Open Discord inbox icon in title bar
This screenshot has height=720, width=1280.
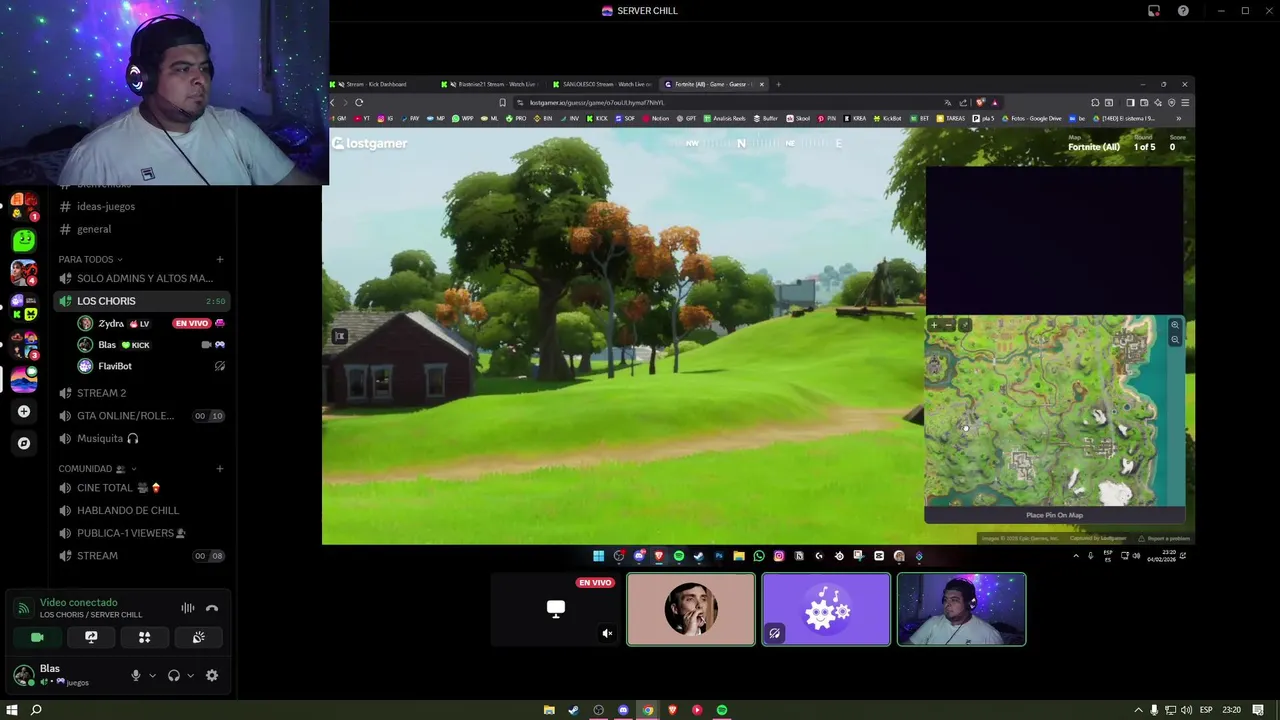1154,11
